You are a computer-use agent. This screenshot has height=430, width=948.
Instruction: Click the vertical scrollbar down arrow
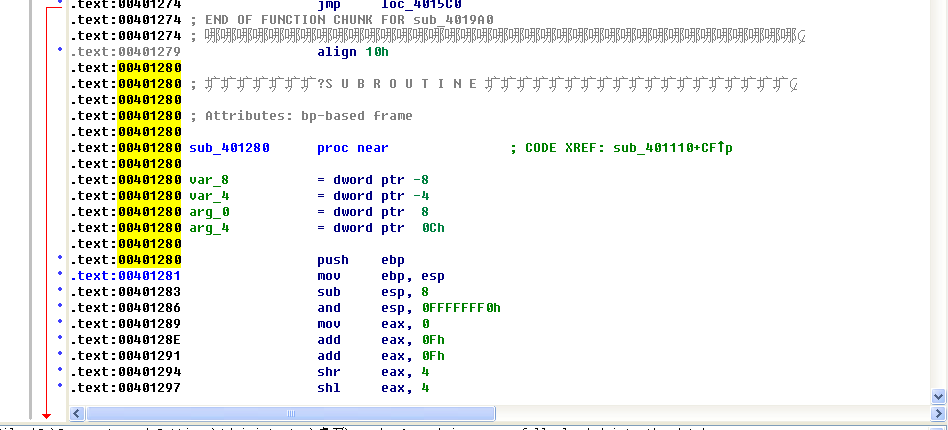tap(939, 395)
